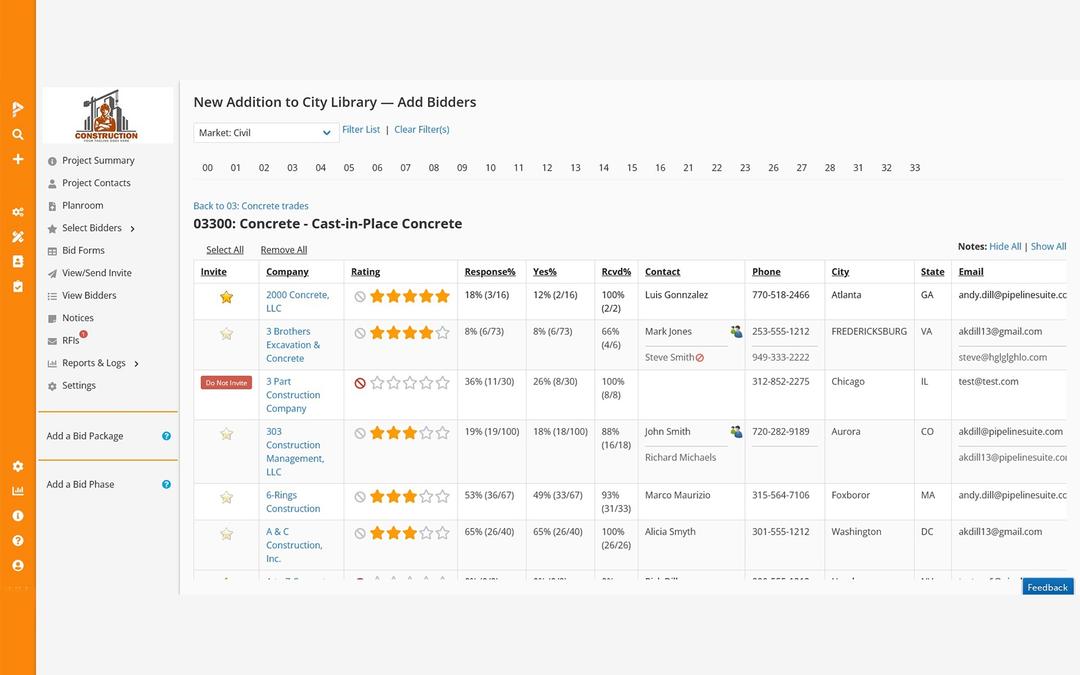
Task: Click the contact group icon next to Mark Jones
Action: pyautogui.click(x=736, y=331)
